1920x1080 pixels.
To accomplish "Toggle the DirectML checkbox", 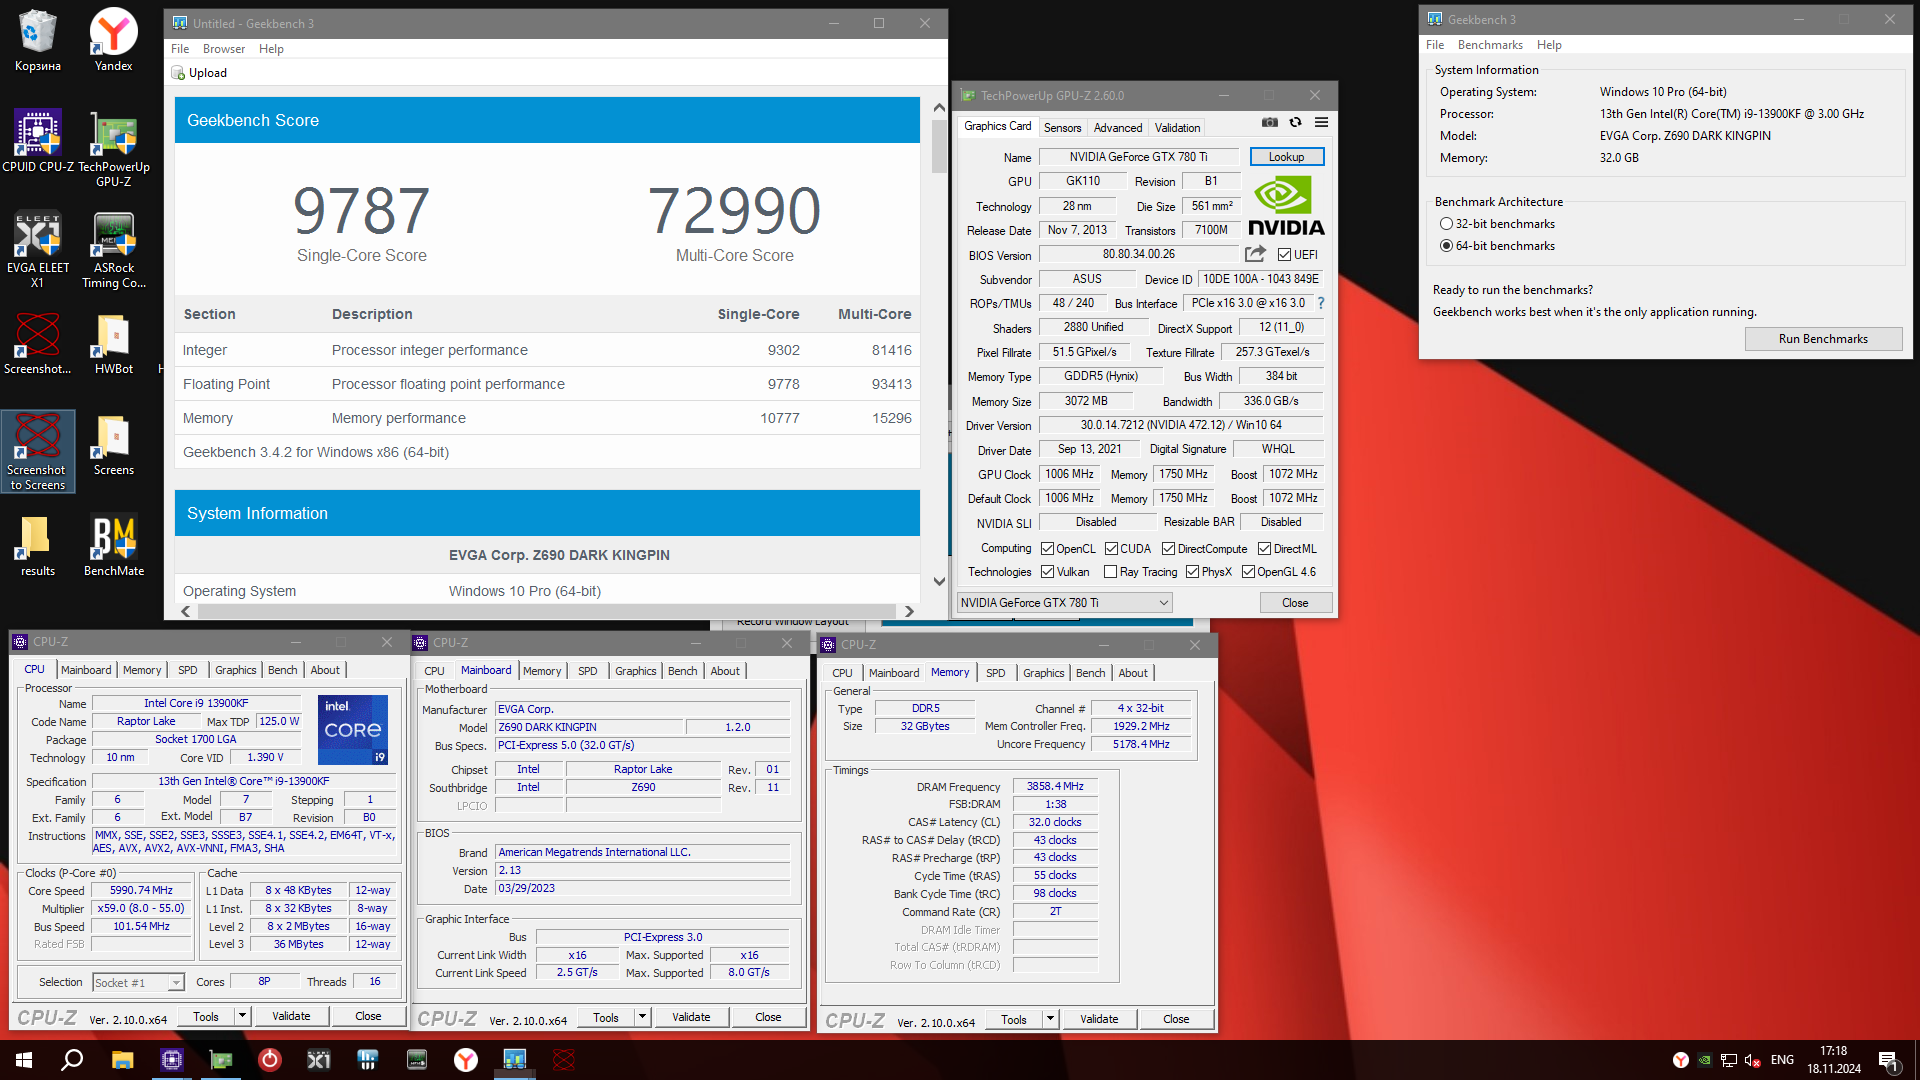I will click(1264, 549).
